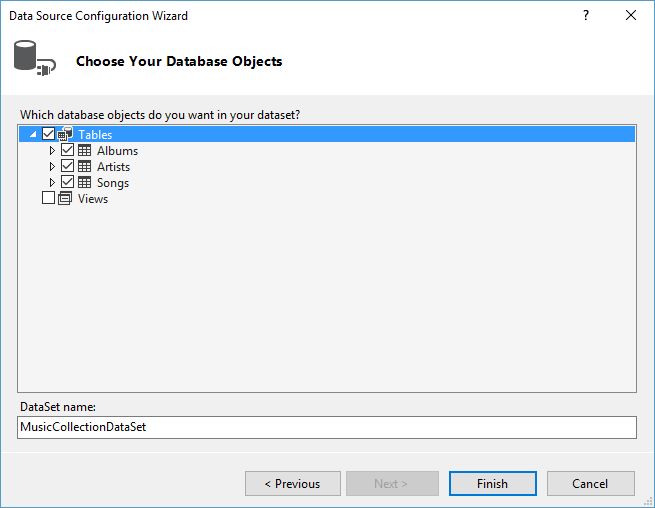Select the Tables tree row label
Image resolution: width=655 pixels, height=508 pixels.
coord(95,135)
